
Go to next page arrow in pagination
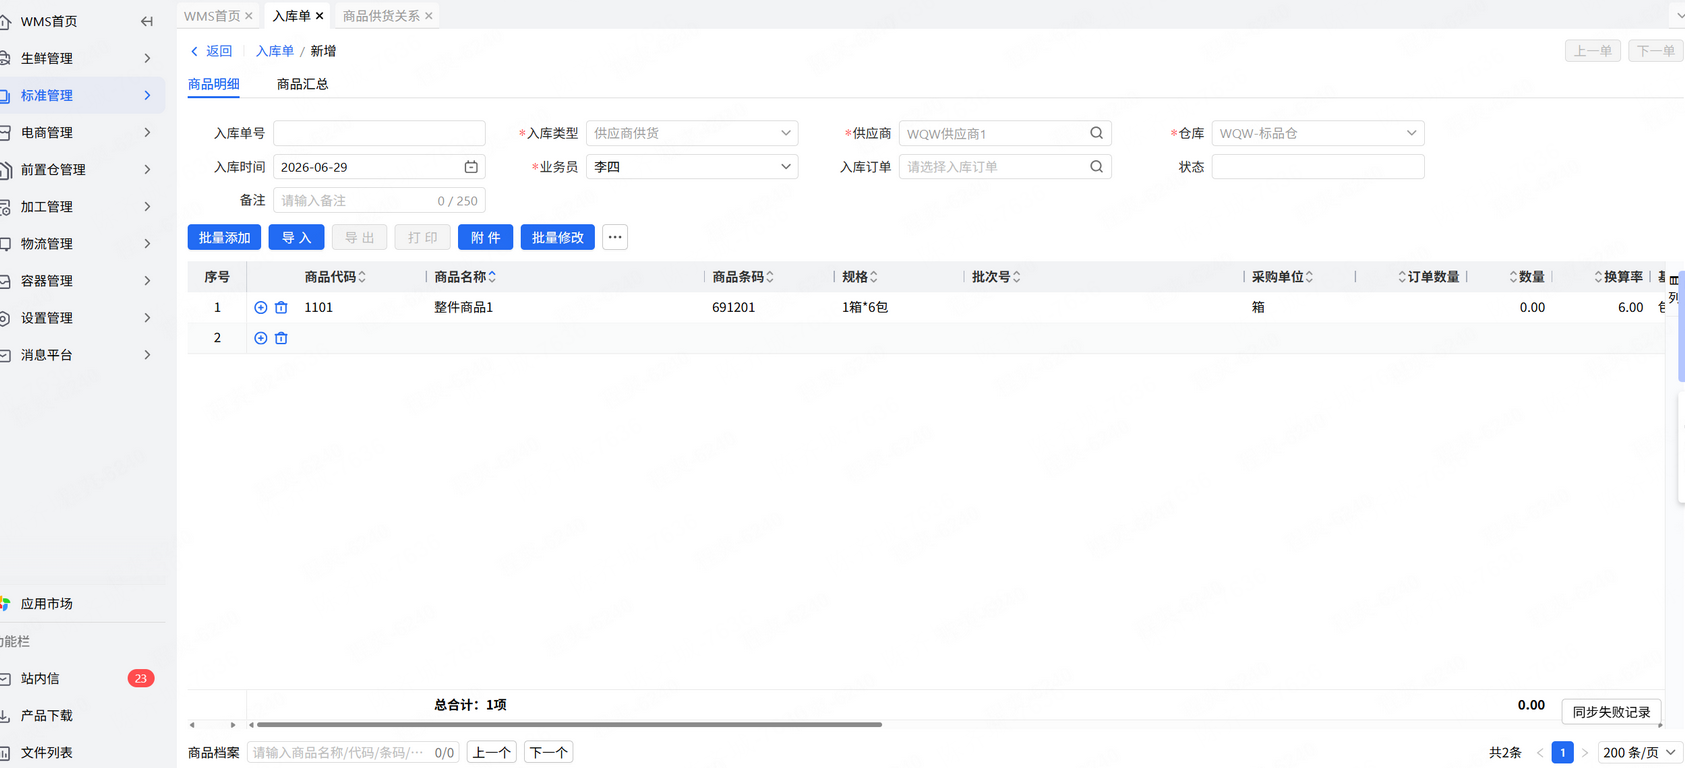[x=1585, y=753]
